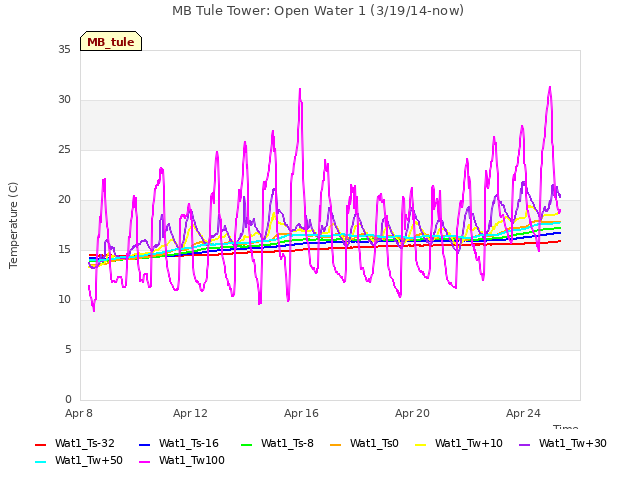Select the Wat1_Ts0 legend label

pyautogui.click(x=374, y=443)
